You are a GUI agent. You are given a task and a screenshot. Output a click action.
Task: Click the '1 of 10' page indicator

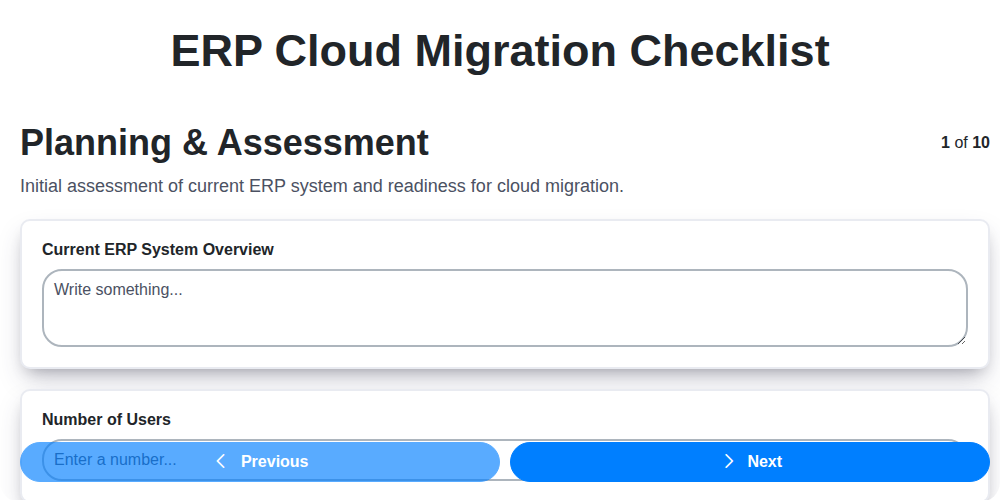pyautogui.click(x=964, y=142)
